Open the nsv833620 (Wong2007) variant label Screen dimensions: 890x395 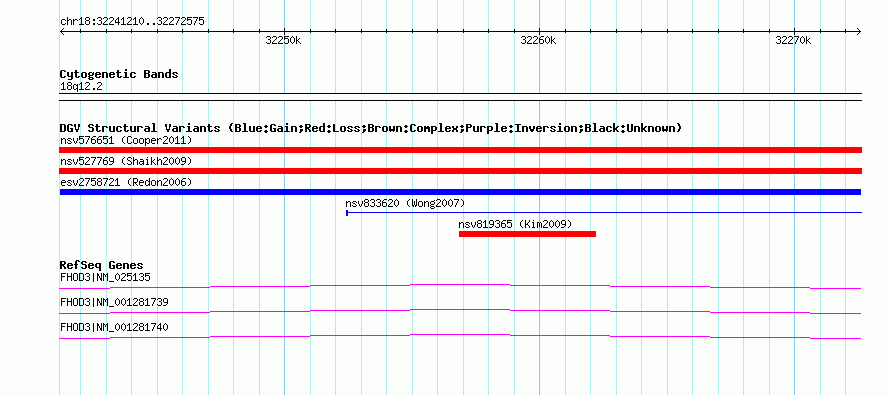point(405,203)
